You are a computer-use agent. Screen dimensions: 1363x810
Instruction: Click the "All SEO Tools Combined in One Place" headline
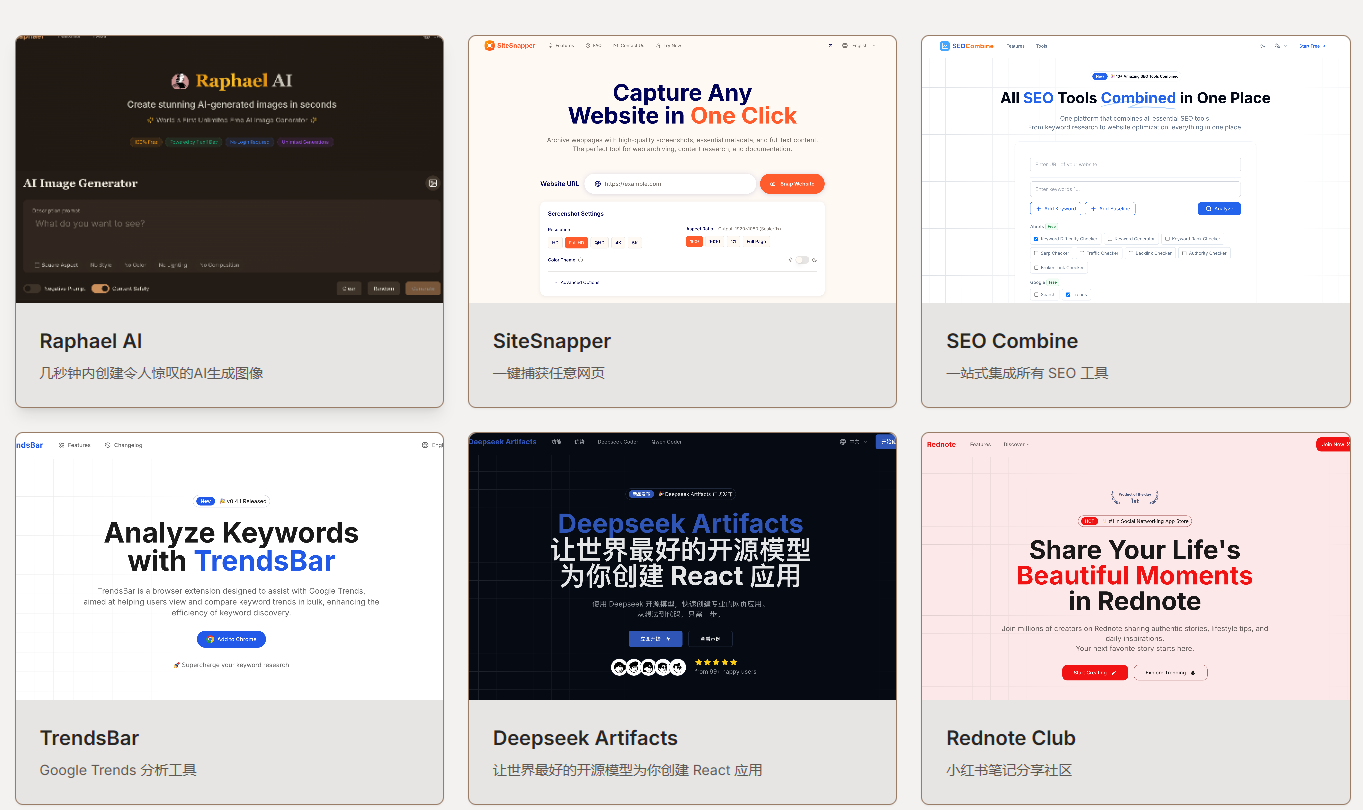[x=1135, y=98]
